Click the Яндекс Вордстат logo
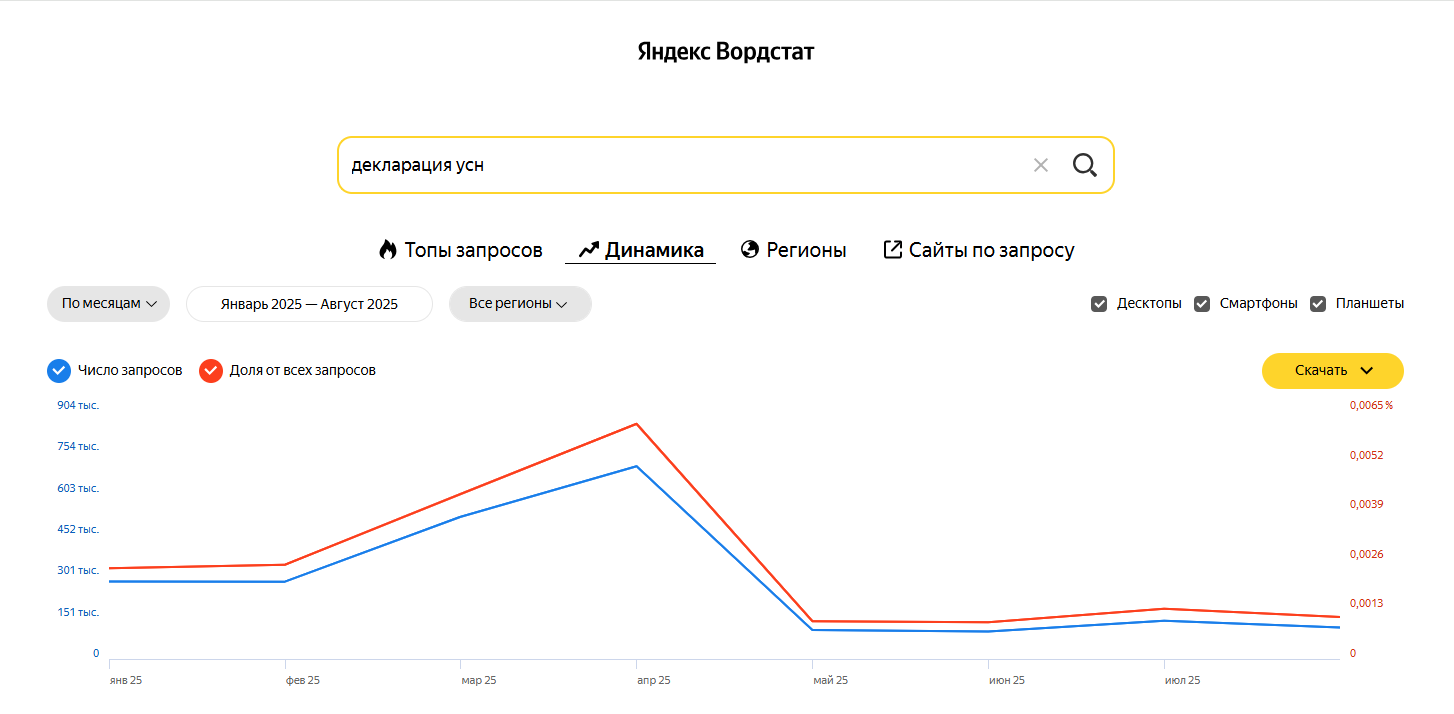 [x=726, y=52]
